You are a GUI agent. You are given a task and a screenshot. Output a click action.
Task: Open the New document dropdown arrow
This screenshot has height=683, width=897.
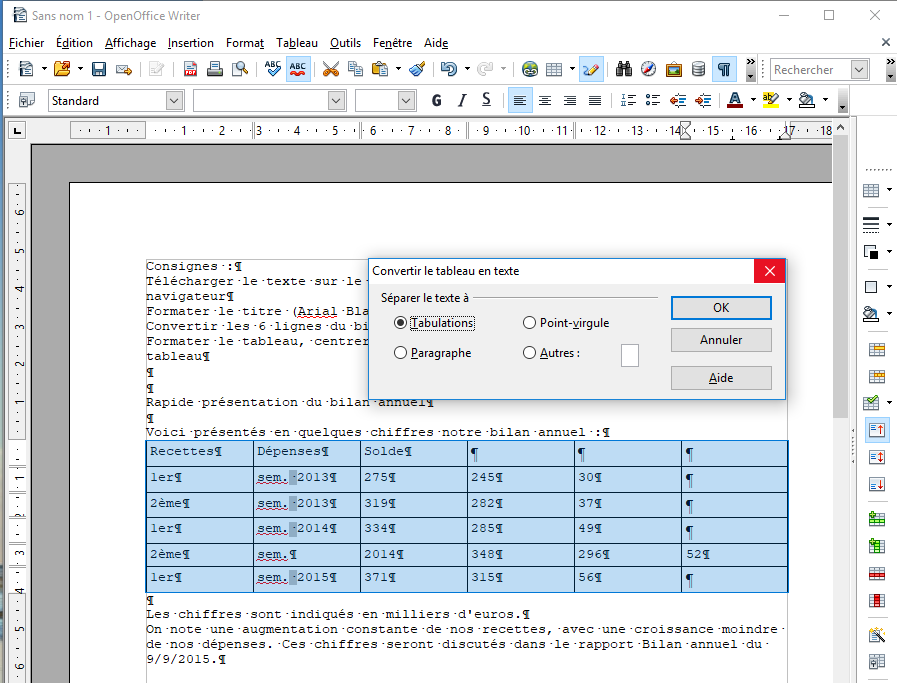[x=44, y=69]
